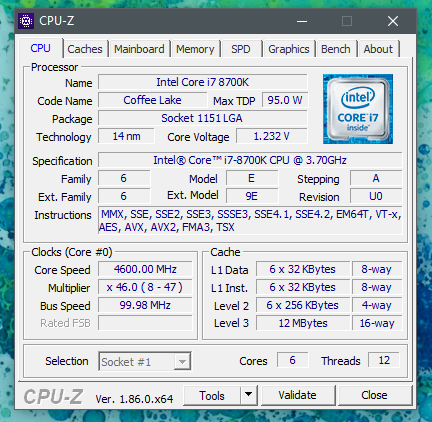Close the CPU-Z window with X
Screen dimensions: 432x422
coord(393,21)
